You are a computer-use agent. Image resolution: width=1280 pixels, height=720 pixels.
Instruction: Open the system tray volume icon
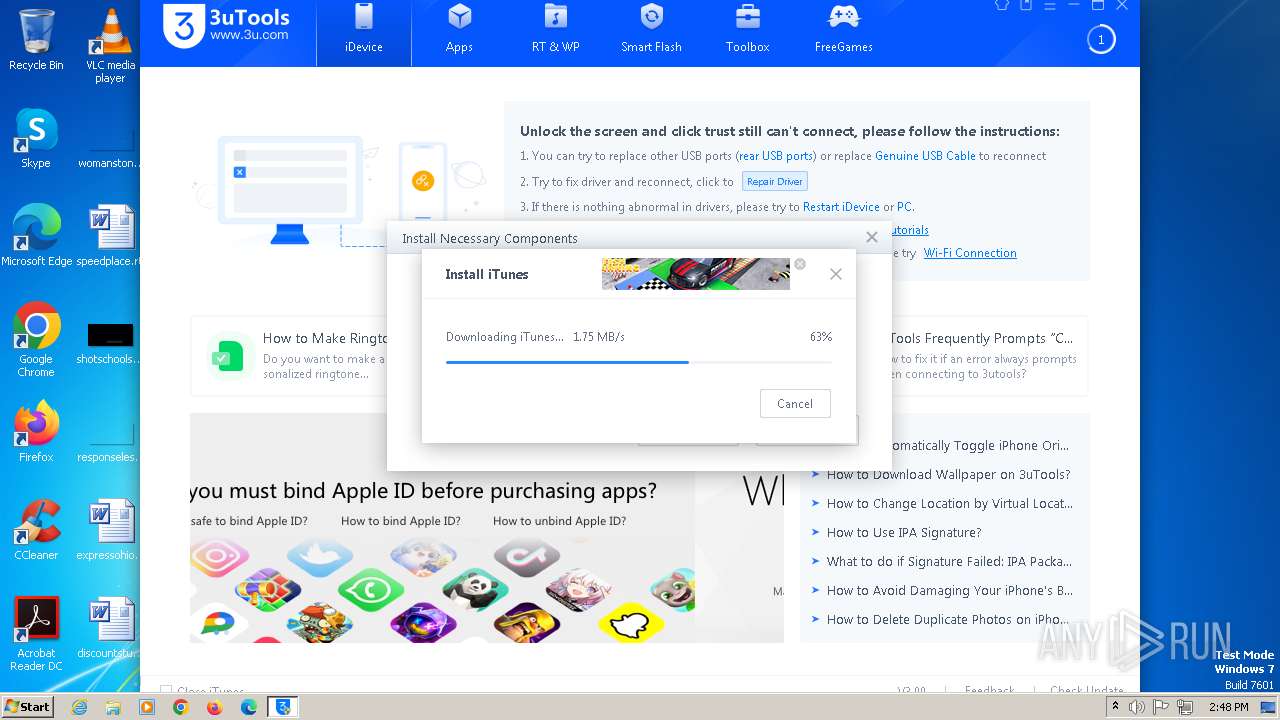1137,707
